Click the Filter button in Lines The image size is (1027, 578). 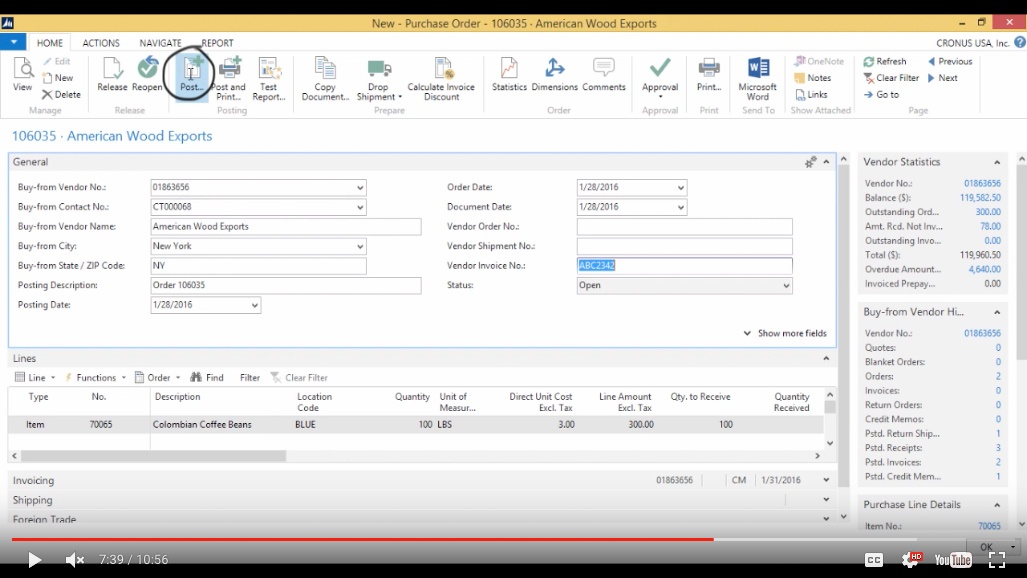click(x=250, y=377)
